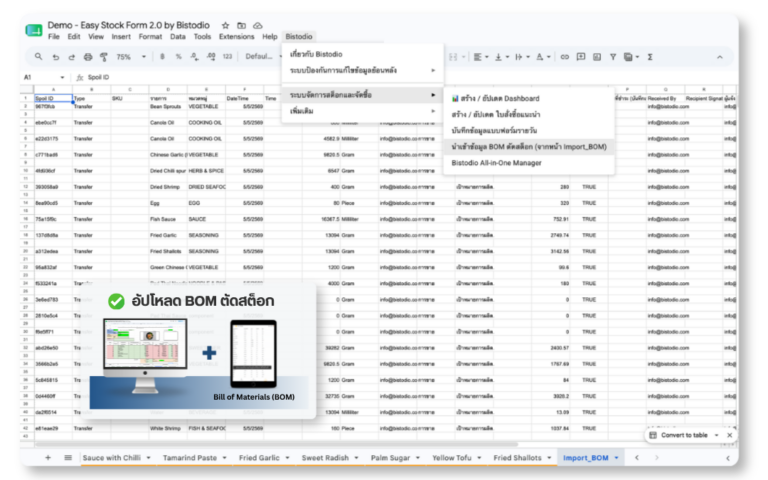Click the Google Sheets home logo
Viewport: 768px width, 480px height.
pos(34,30)
